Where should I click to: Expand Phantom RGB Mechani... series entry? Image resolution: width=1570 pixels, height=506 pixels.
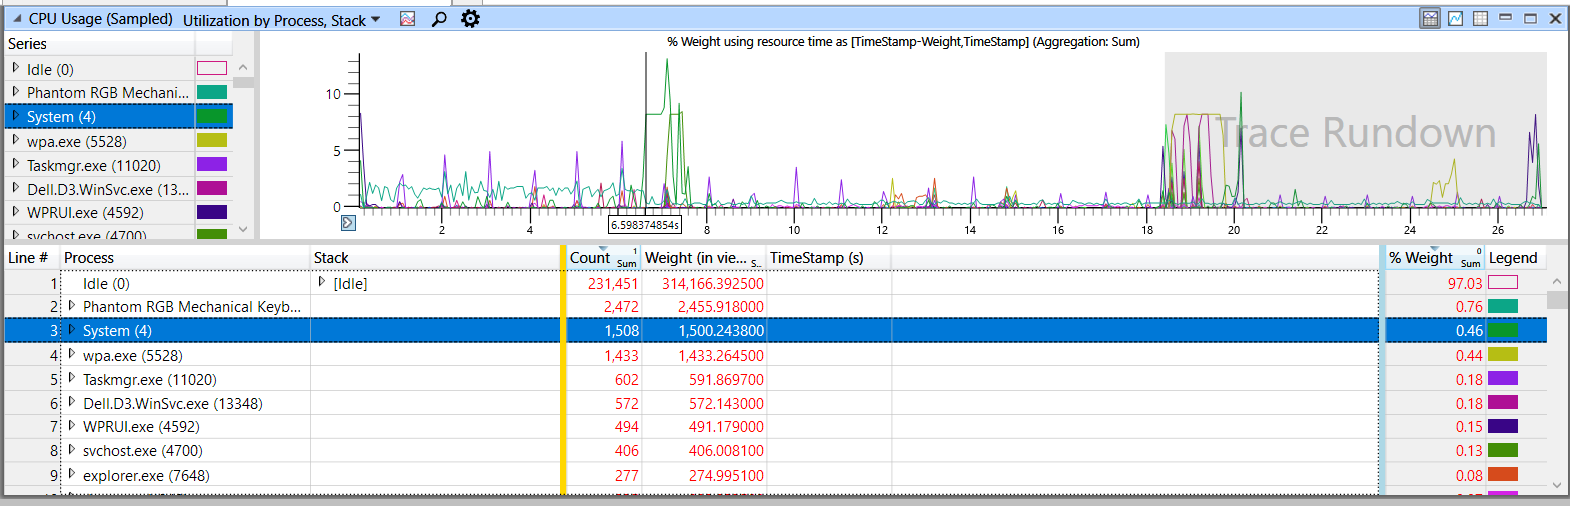(16, 91)
